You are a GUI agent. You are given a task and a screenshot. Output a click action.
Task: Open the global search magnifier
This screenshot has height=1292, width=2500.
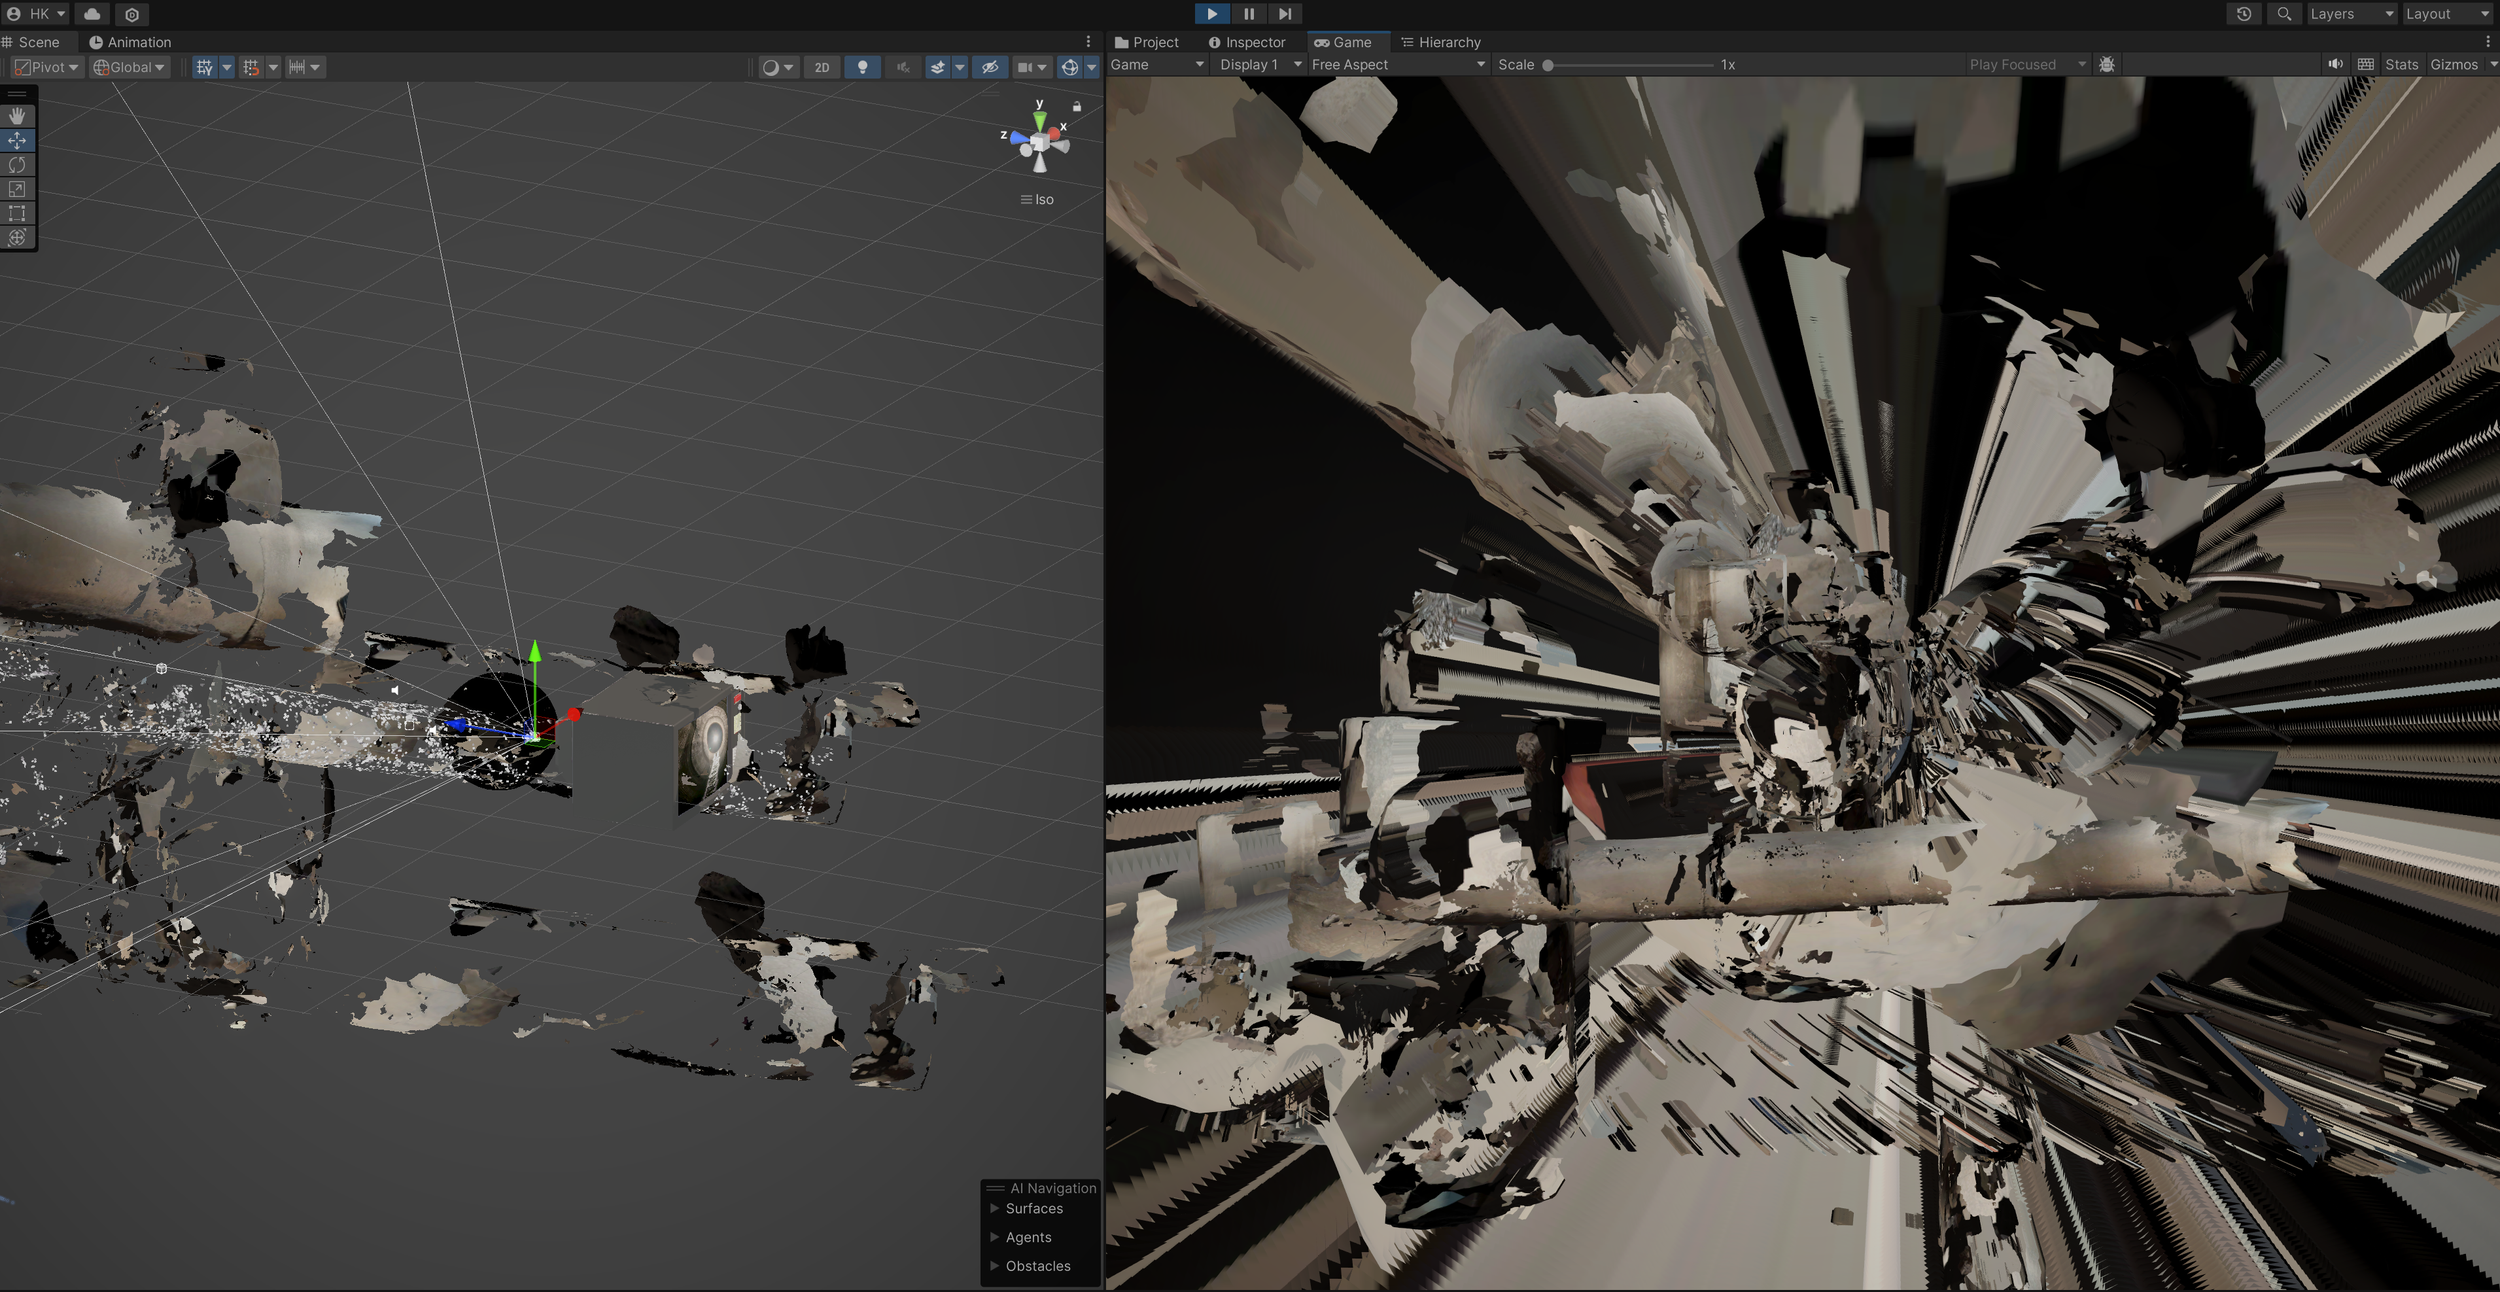[2284, 14]
